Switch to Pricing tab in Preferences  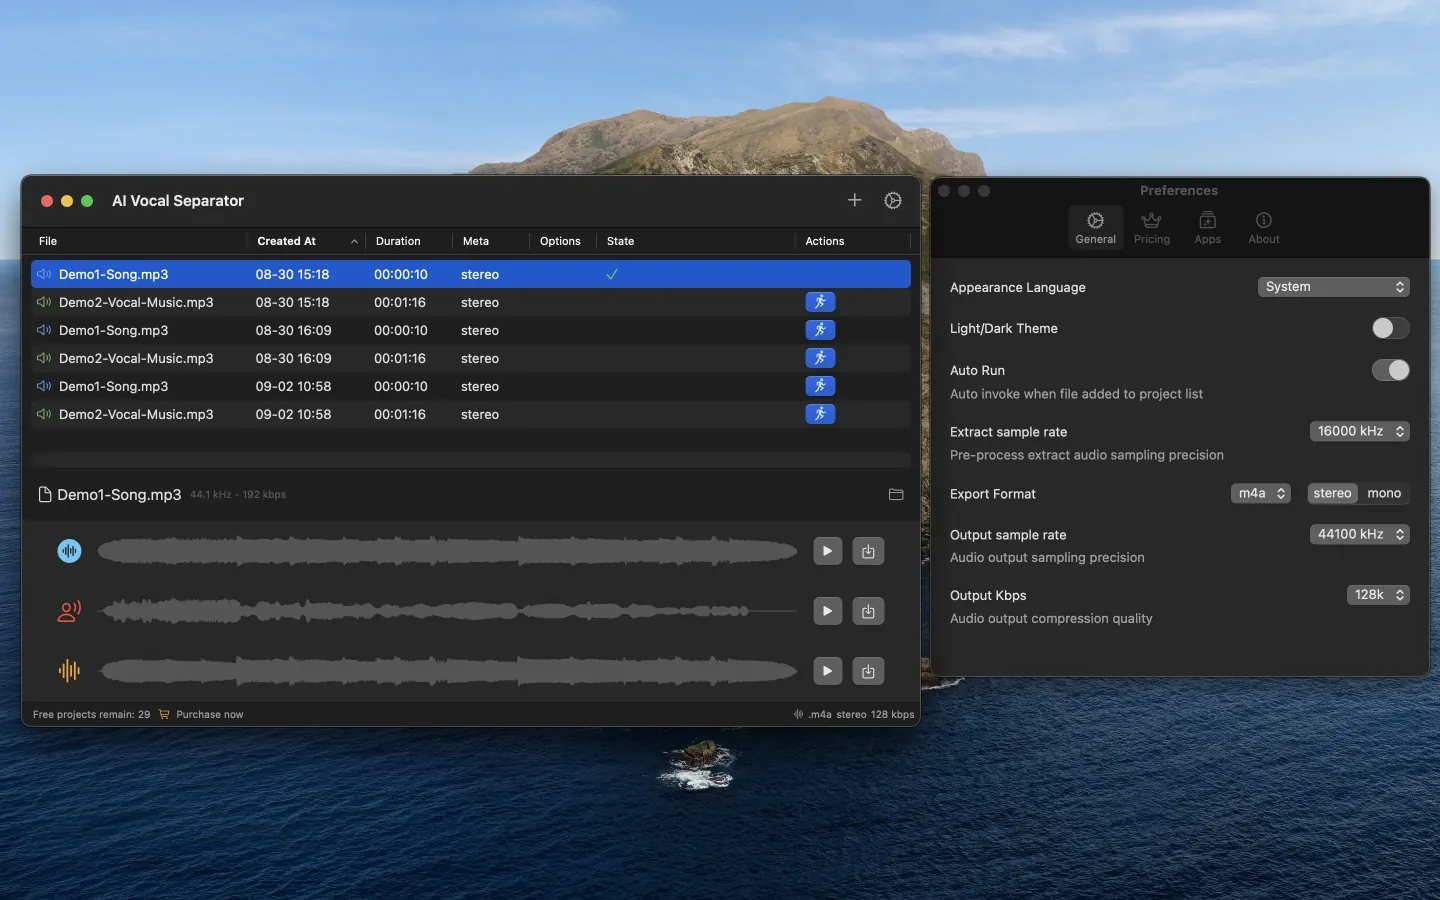coord(1151,228)
